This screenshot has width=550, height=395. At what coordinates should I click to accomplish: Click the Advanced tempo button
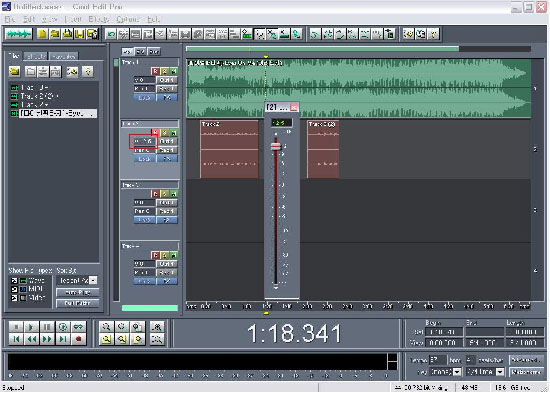[526, 360]
